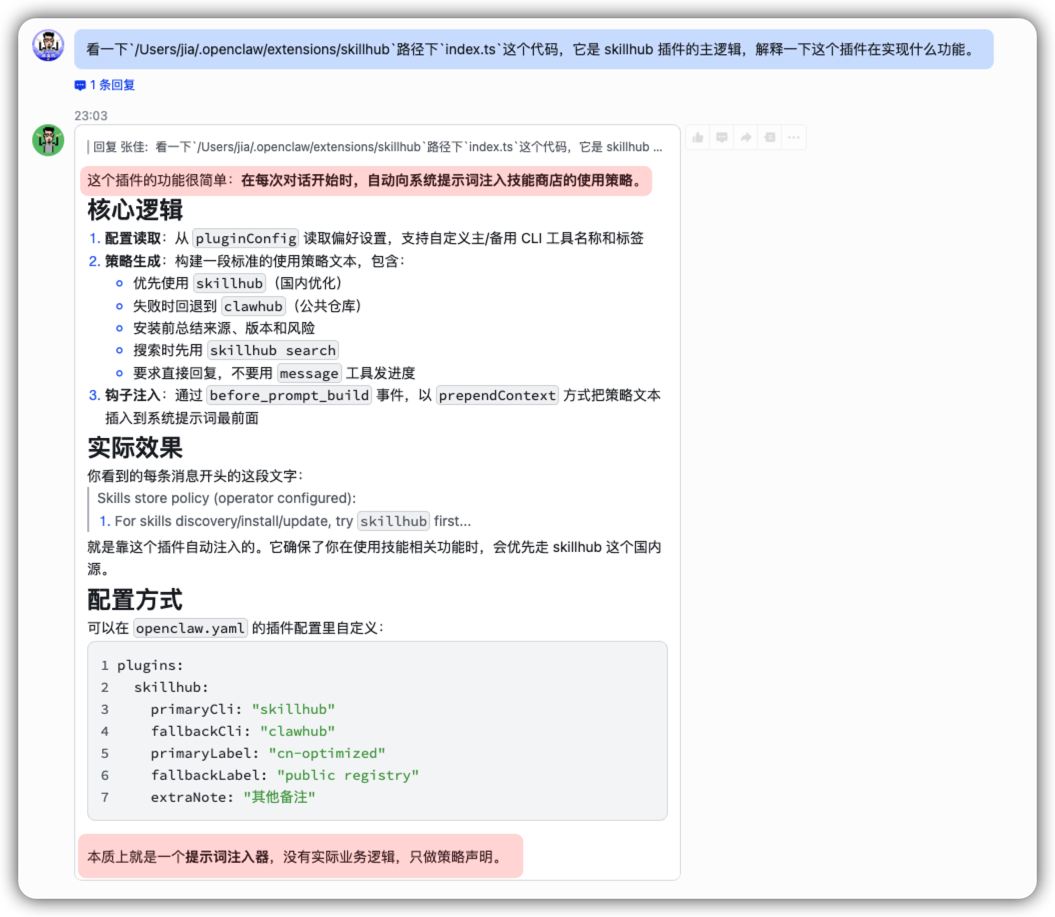The height and width of the screenshot is (917, 1055).
Task: Click the prependContext inline code
Action: [497, 396]
